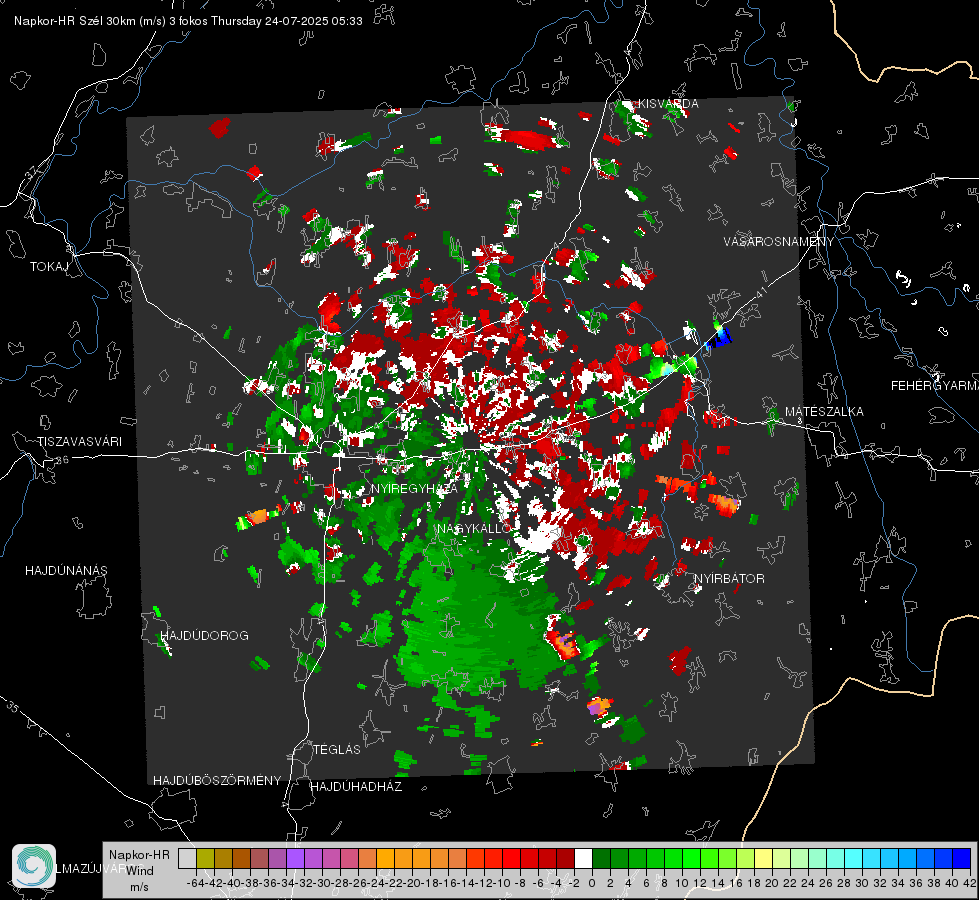Select the TOKAJ town label

pos(49,267)
